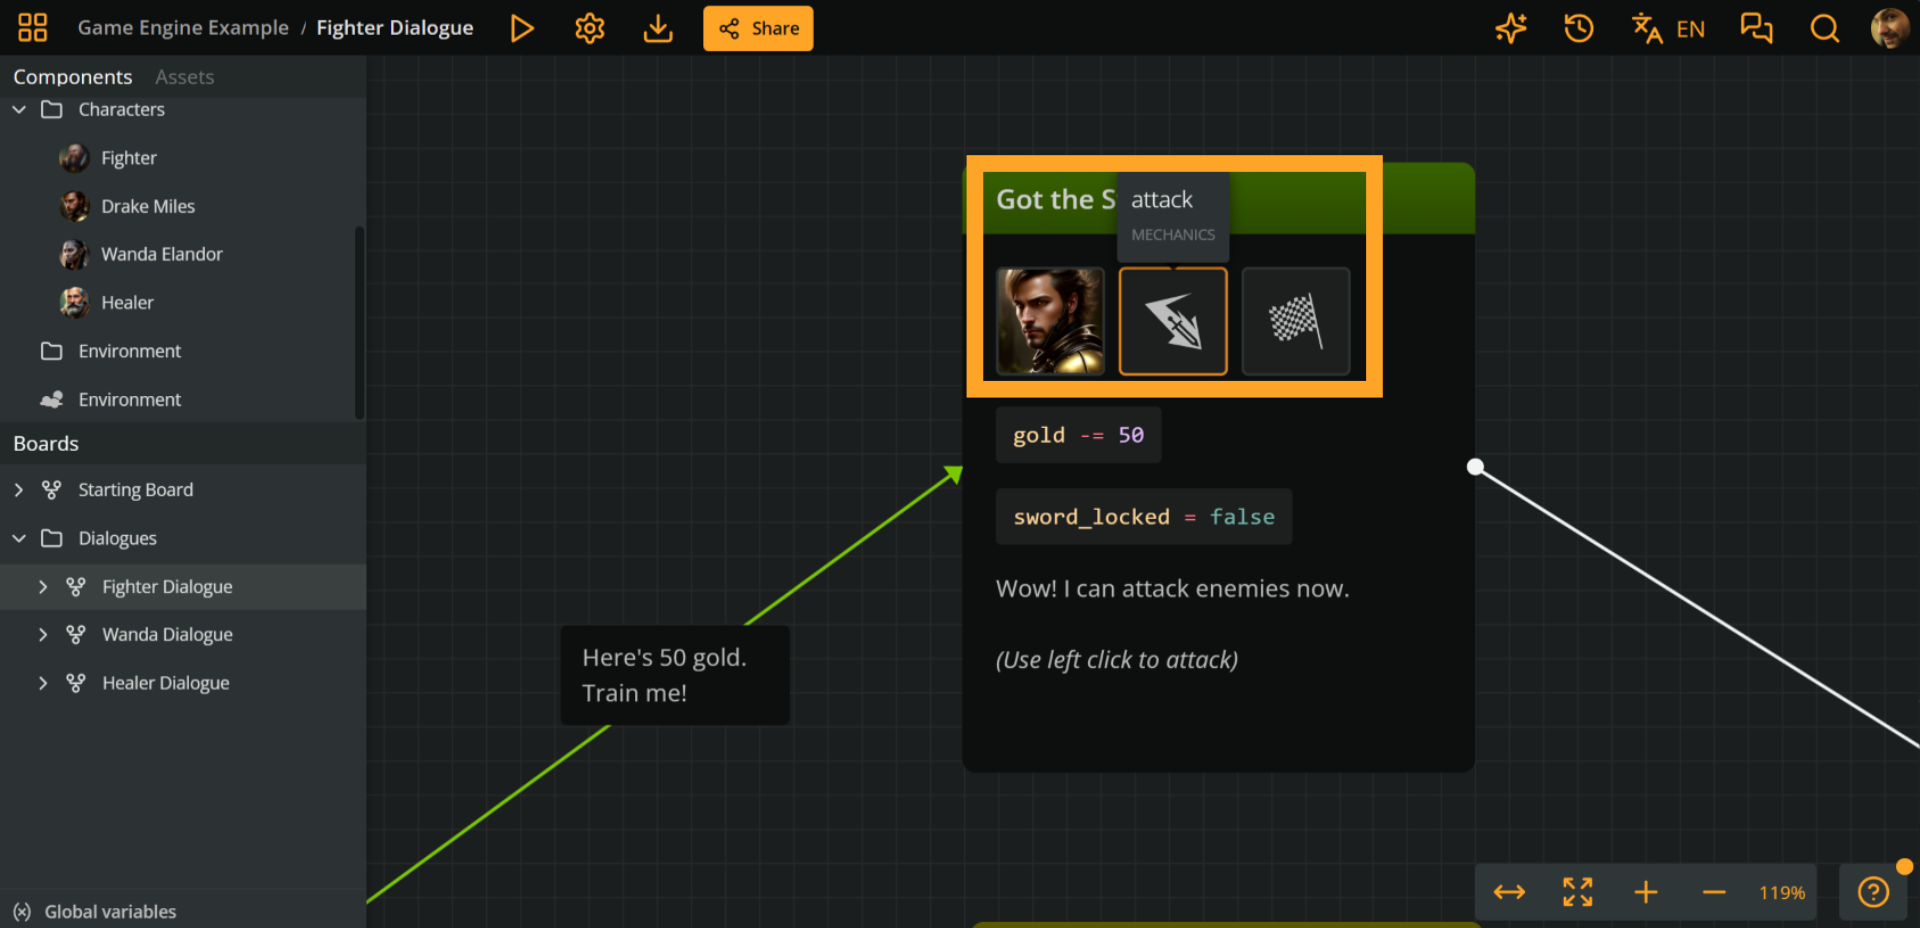Open the dashboard grid icon

[32, 28]
